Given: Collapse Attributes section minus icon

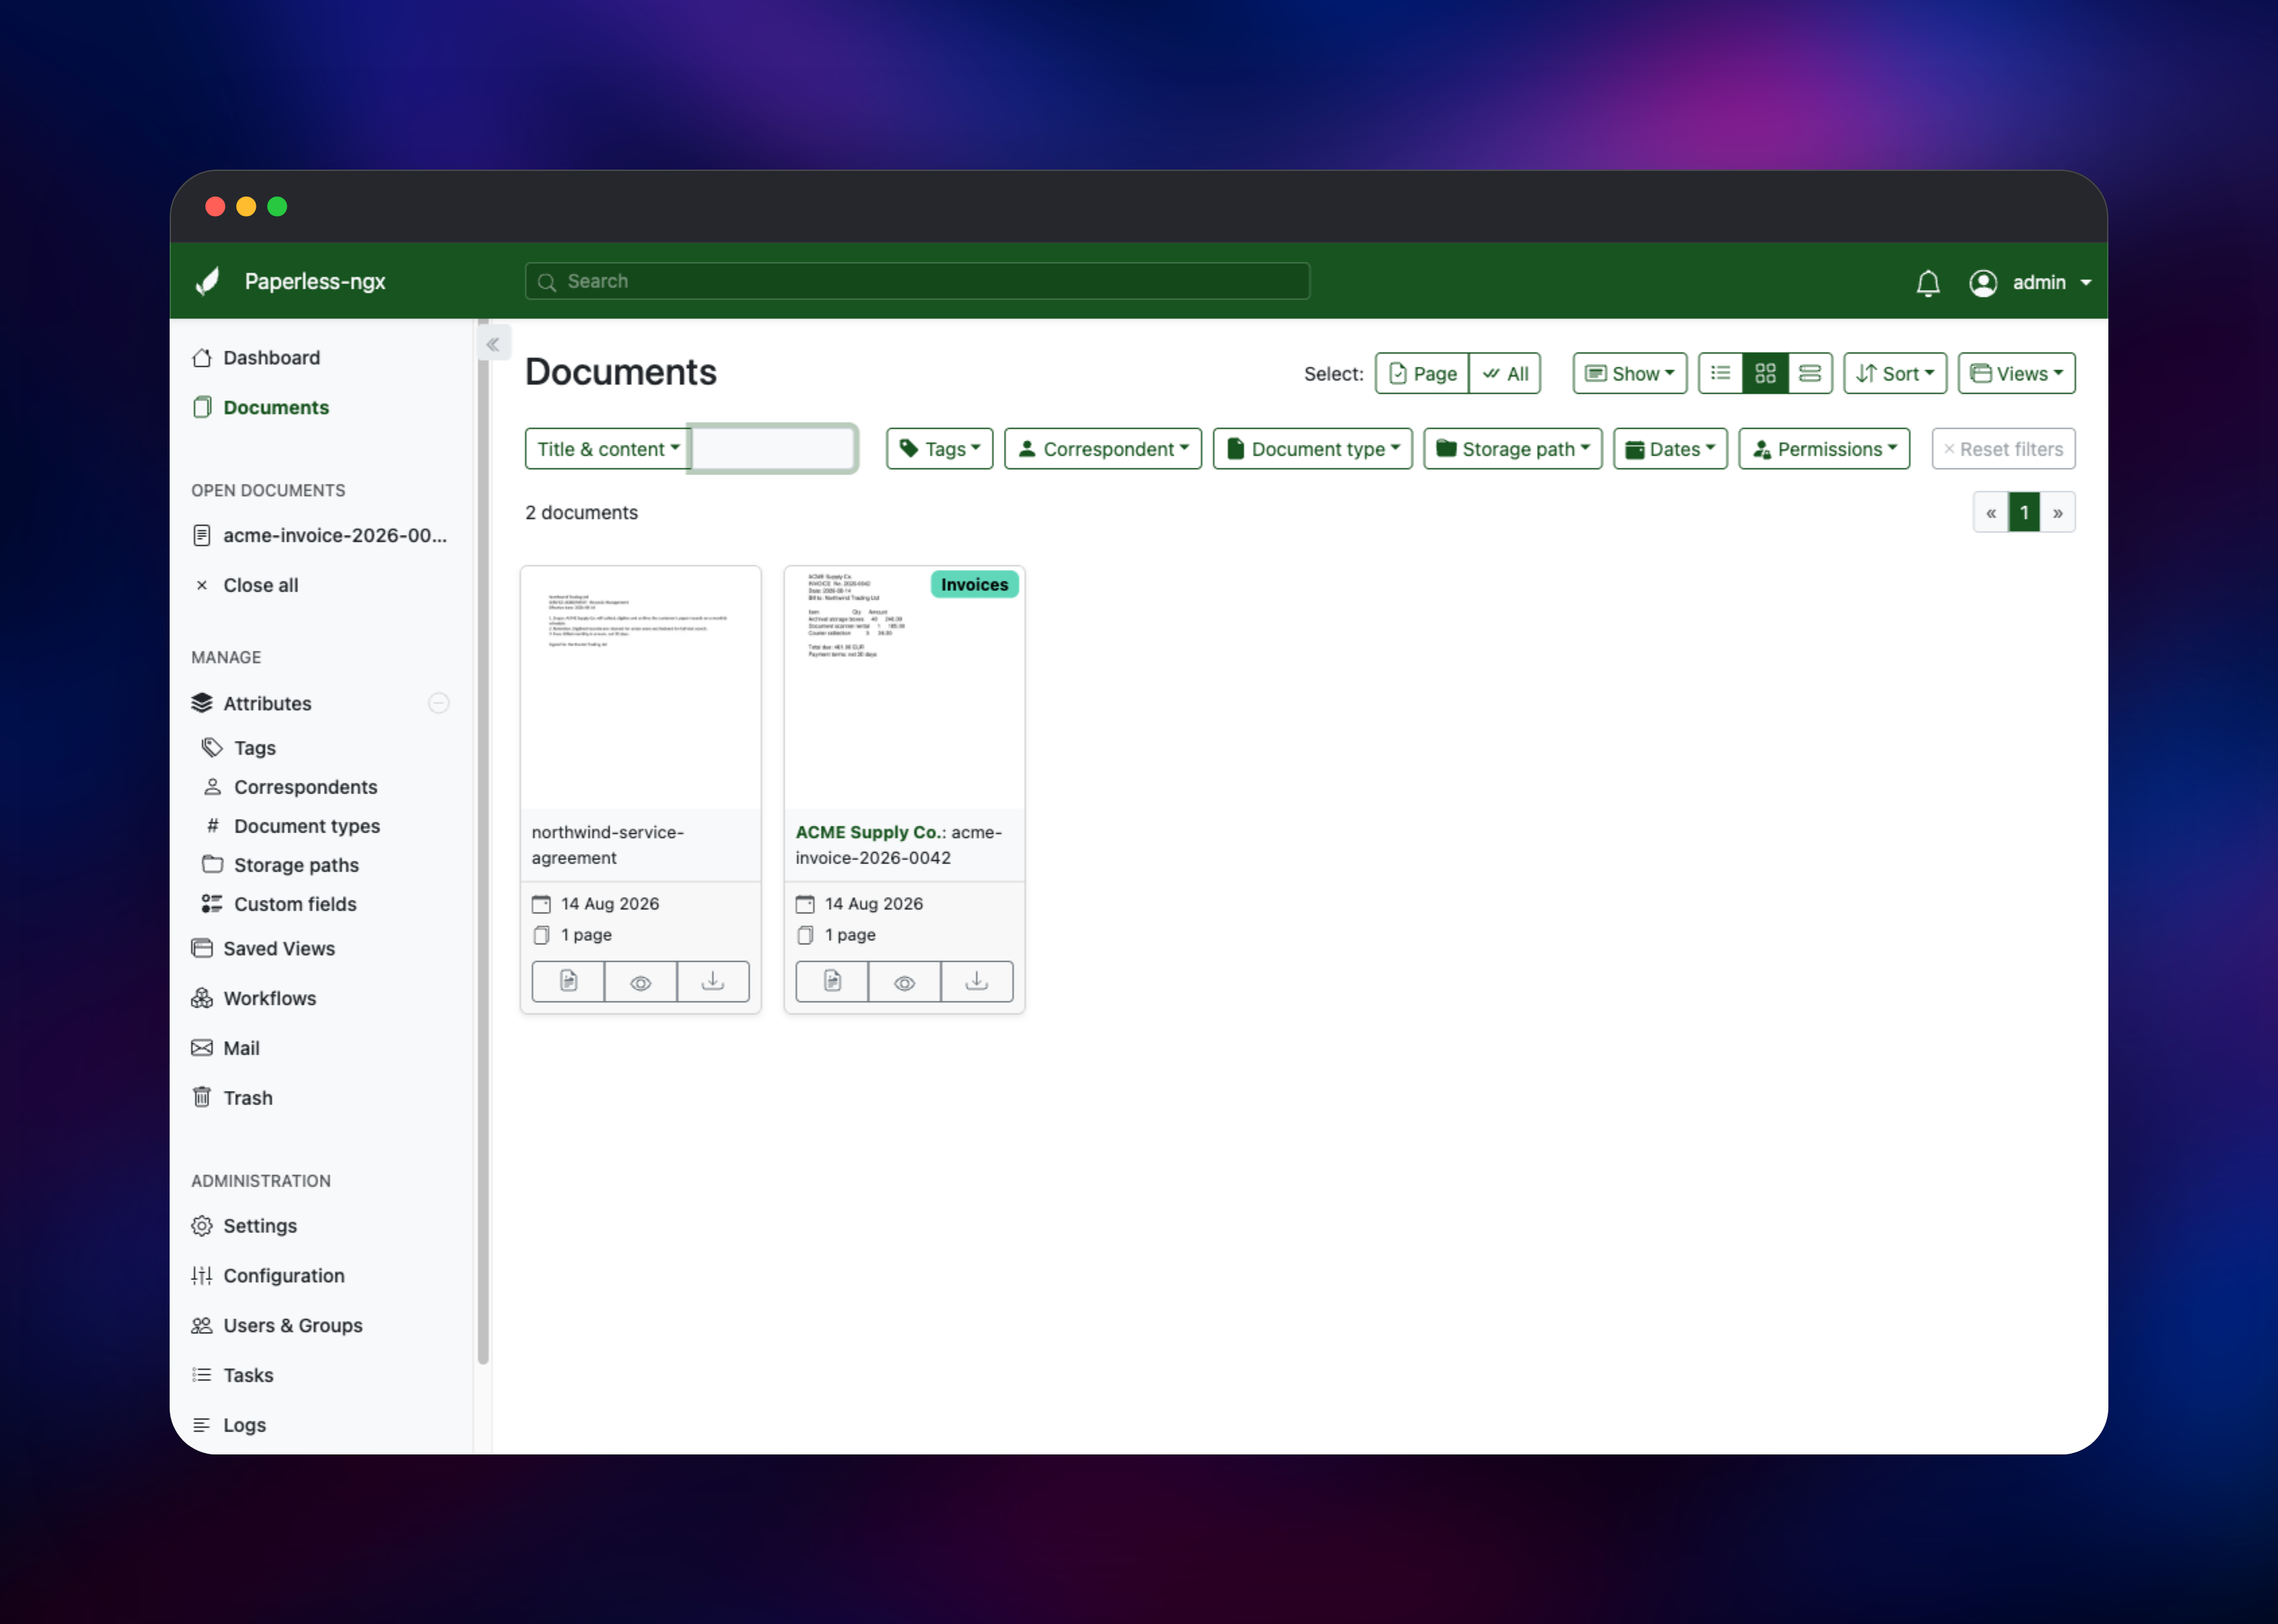Looking at the screenshot, I should pos(438,703).
